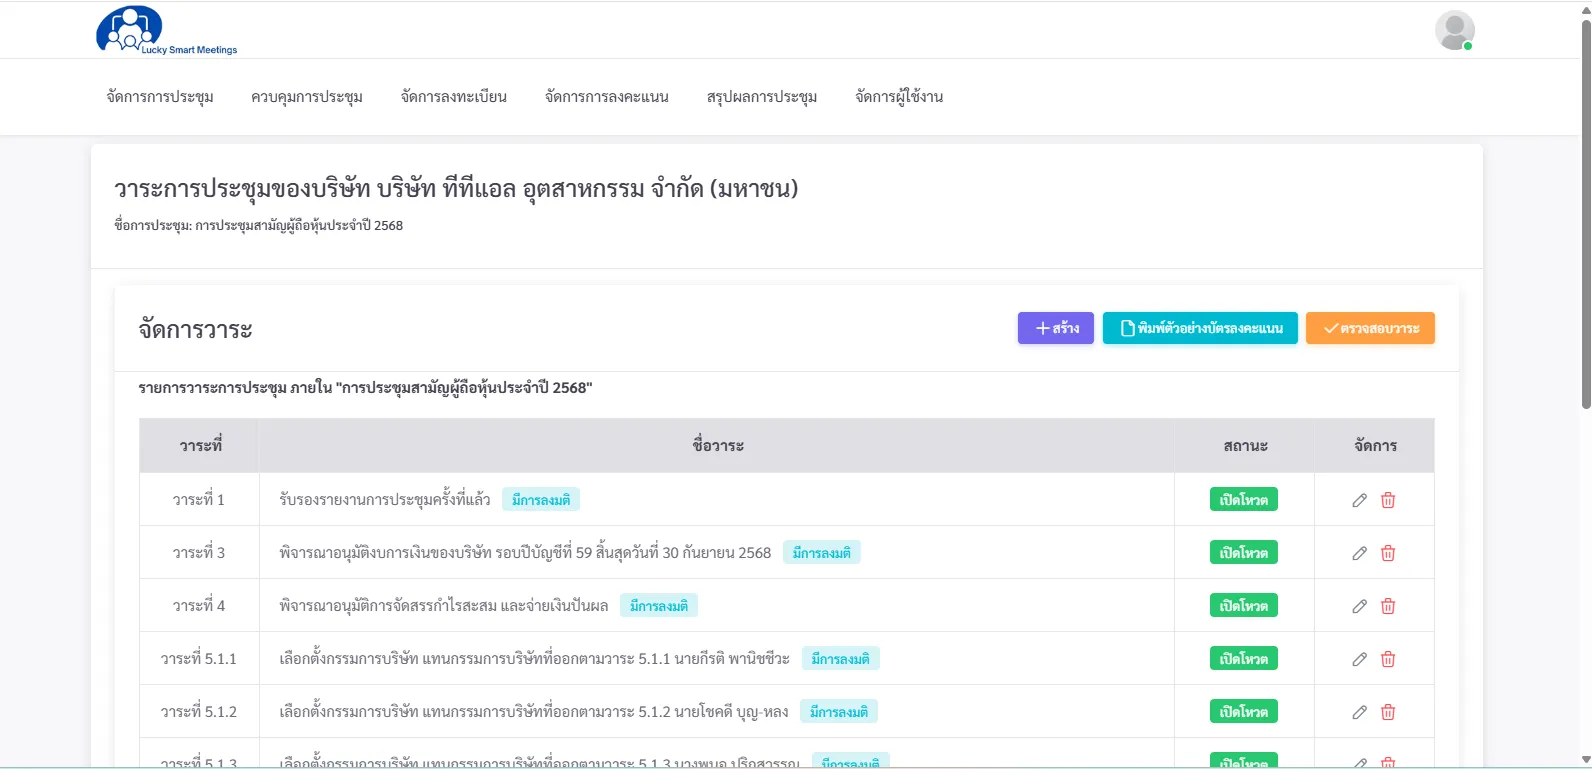The width and height of the screenshot is (1592, 769).
Task: Click the edit pencil icon for วาระที่ 1
Action: (x=1359, y=500)
